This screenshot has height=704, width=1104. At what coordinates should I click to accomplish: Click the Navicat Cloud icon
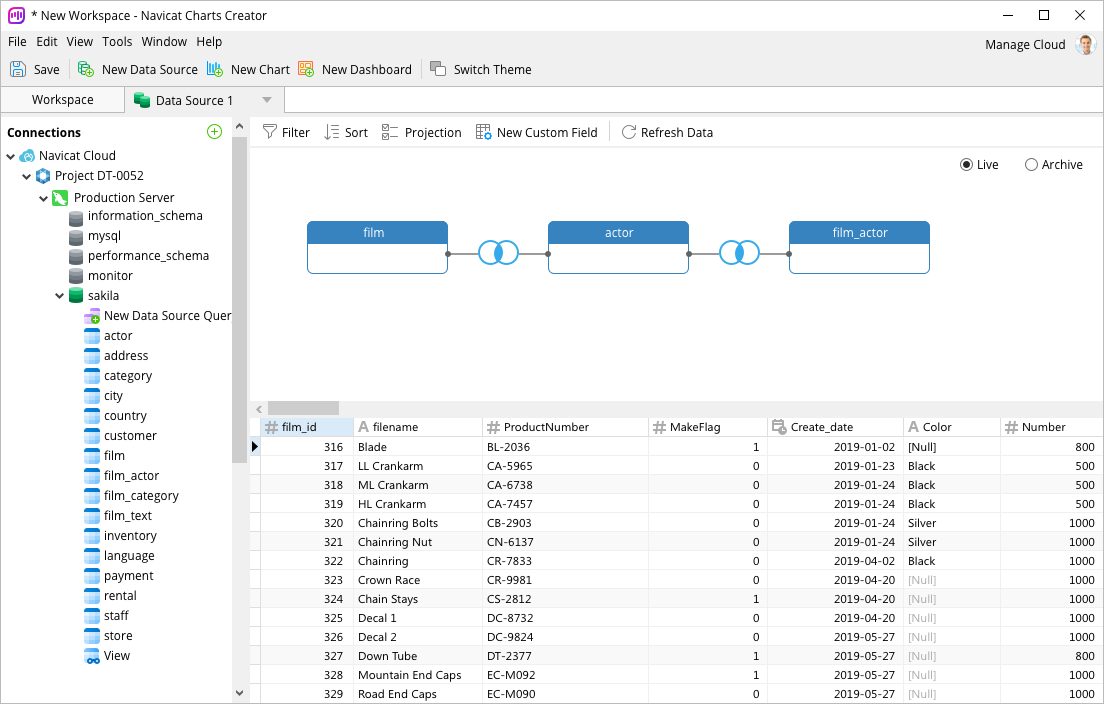tap(27, 156)
